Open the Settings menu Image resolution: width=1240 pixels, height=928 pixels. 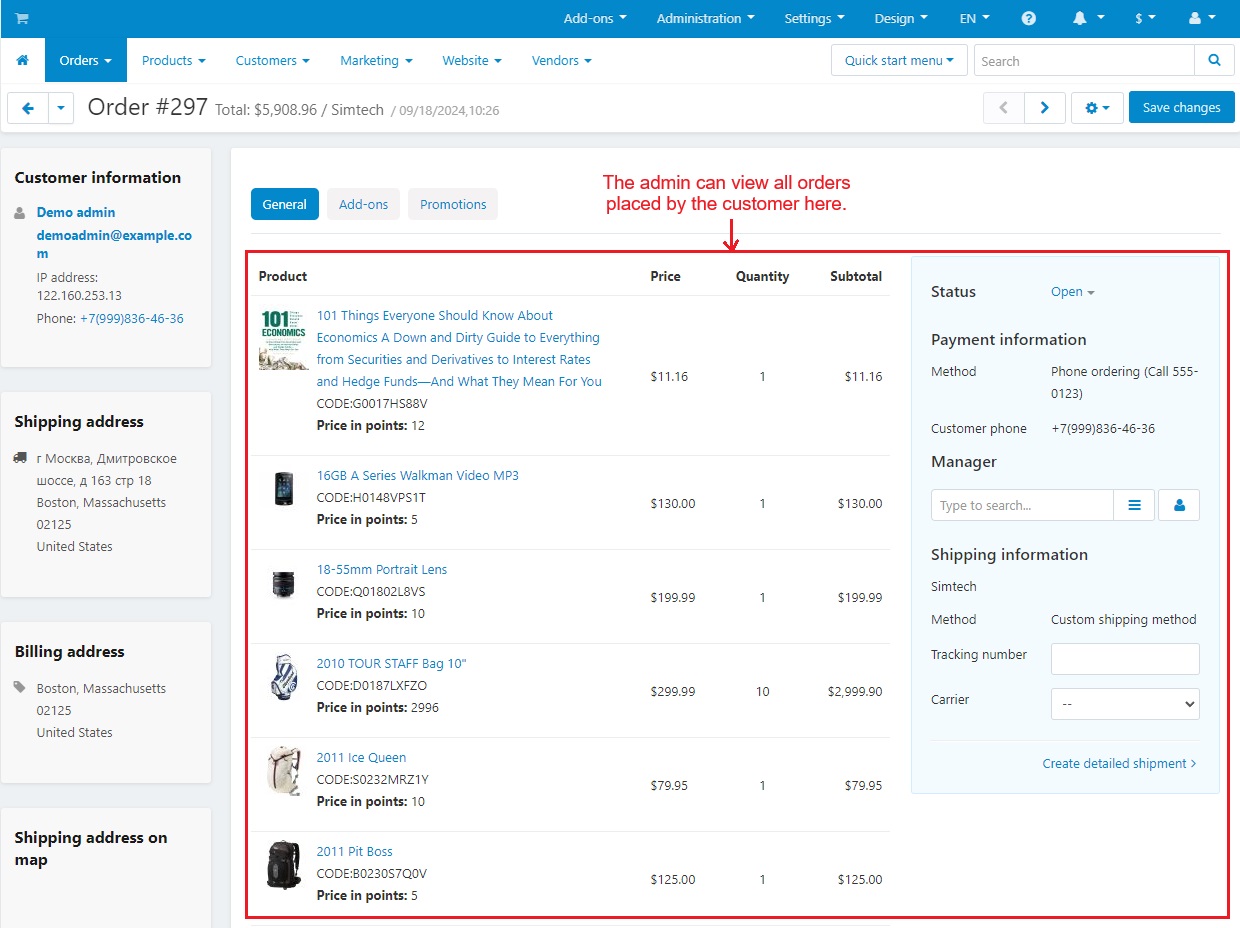click(x=814, y=19)
